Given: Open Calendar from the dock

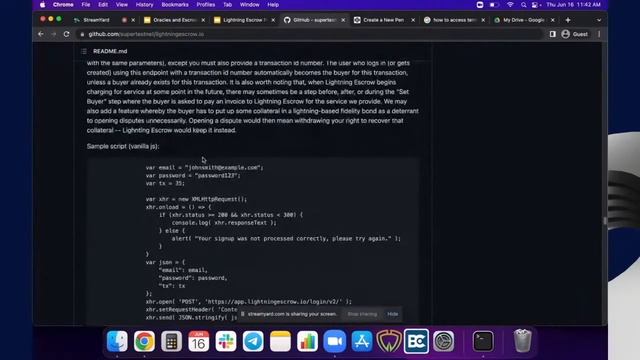Looking at the screenshot, I should pos(199,341).
